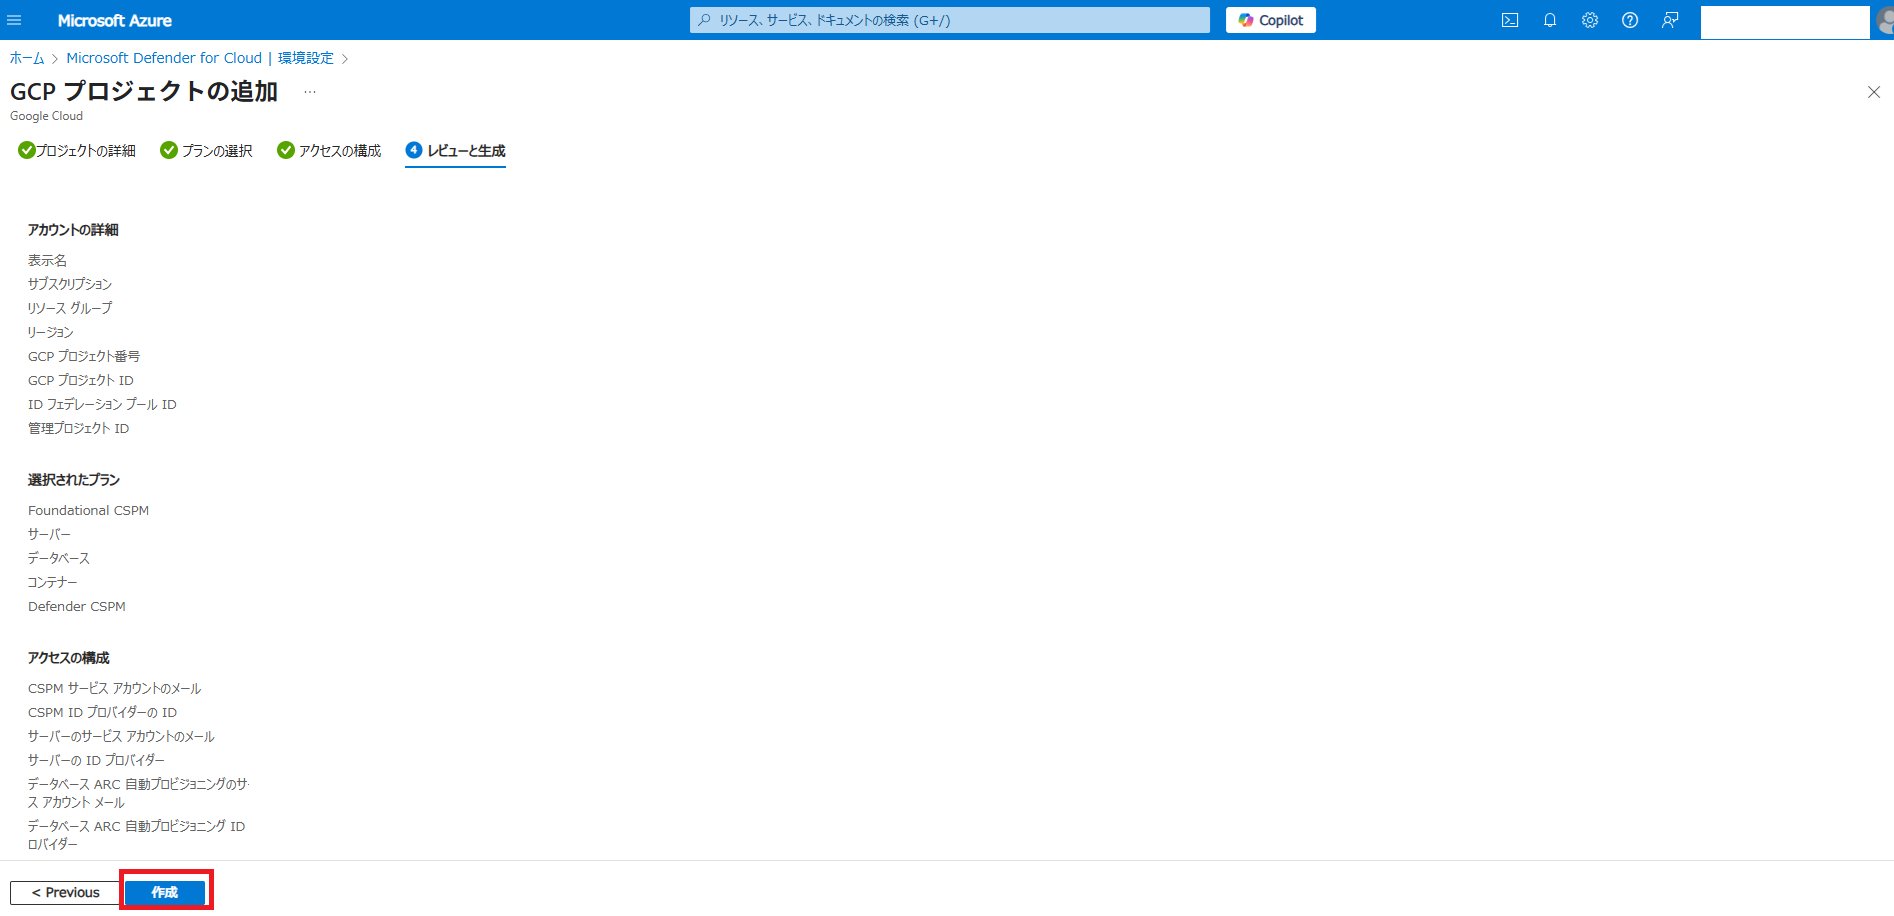Click the Google Cloud subtitle text
The image size is (1894, 916).
46,116
